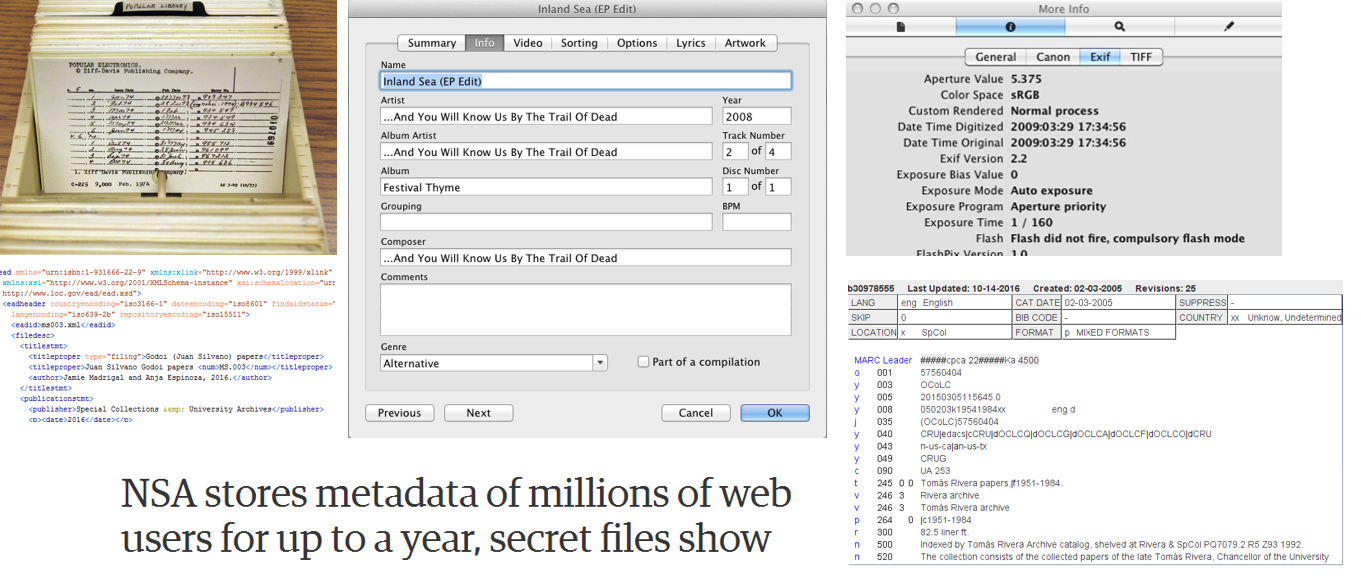The width and height of the screenshot is (1361, 585).
Task: Open the Genre dropdown
Action: (x=599, y=363)
